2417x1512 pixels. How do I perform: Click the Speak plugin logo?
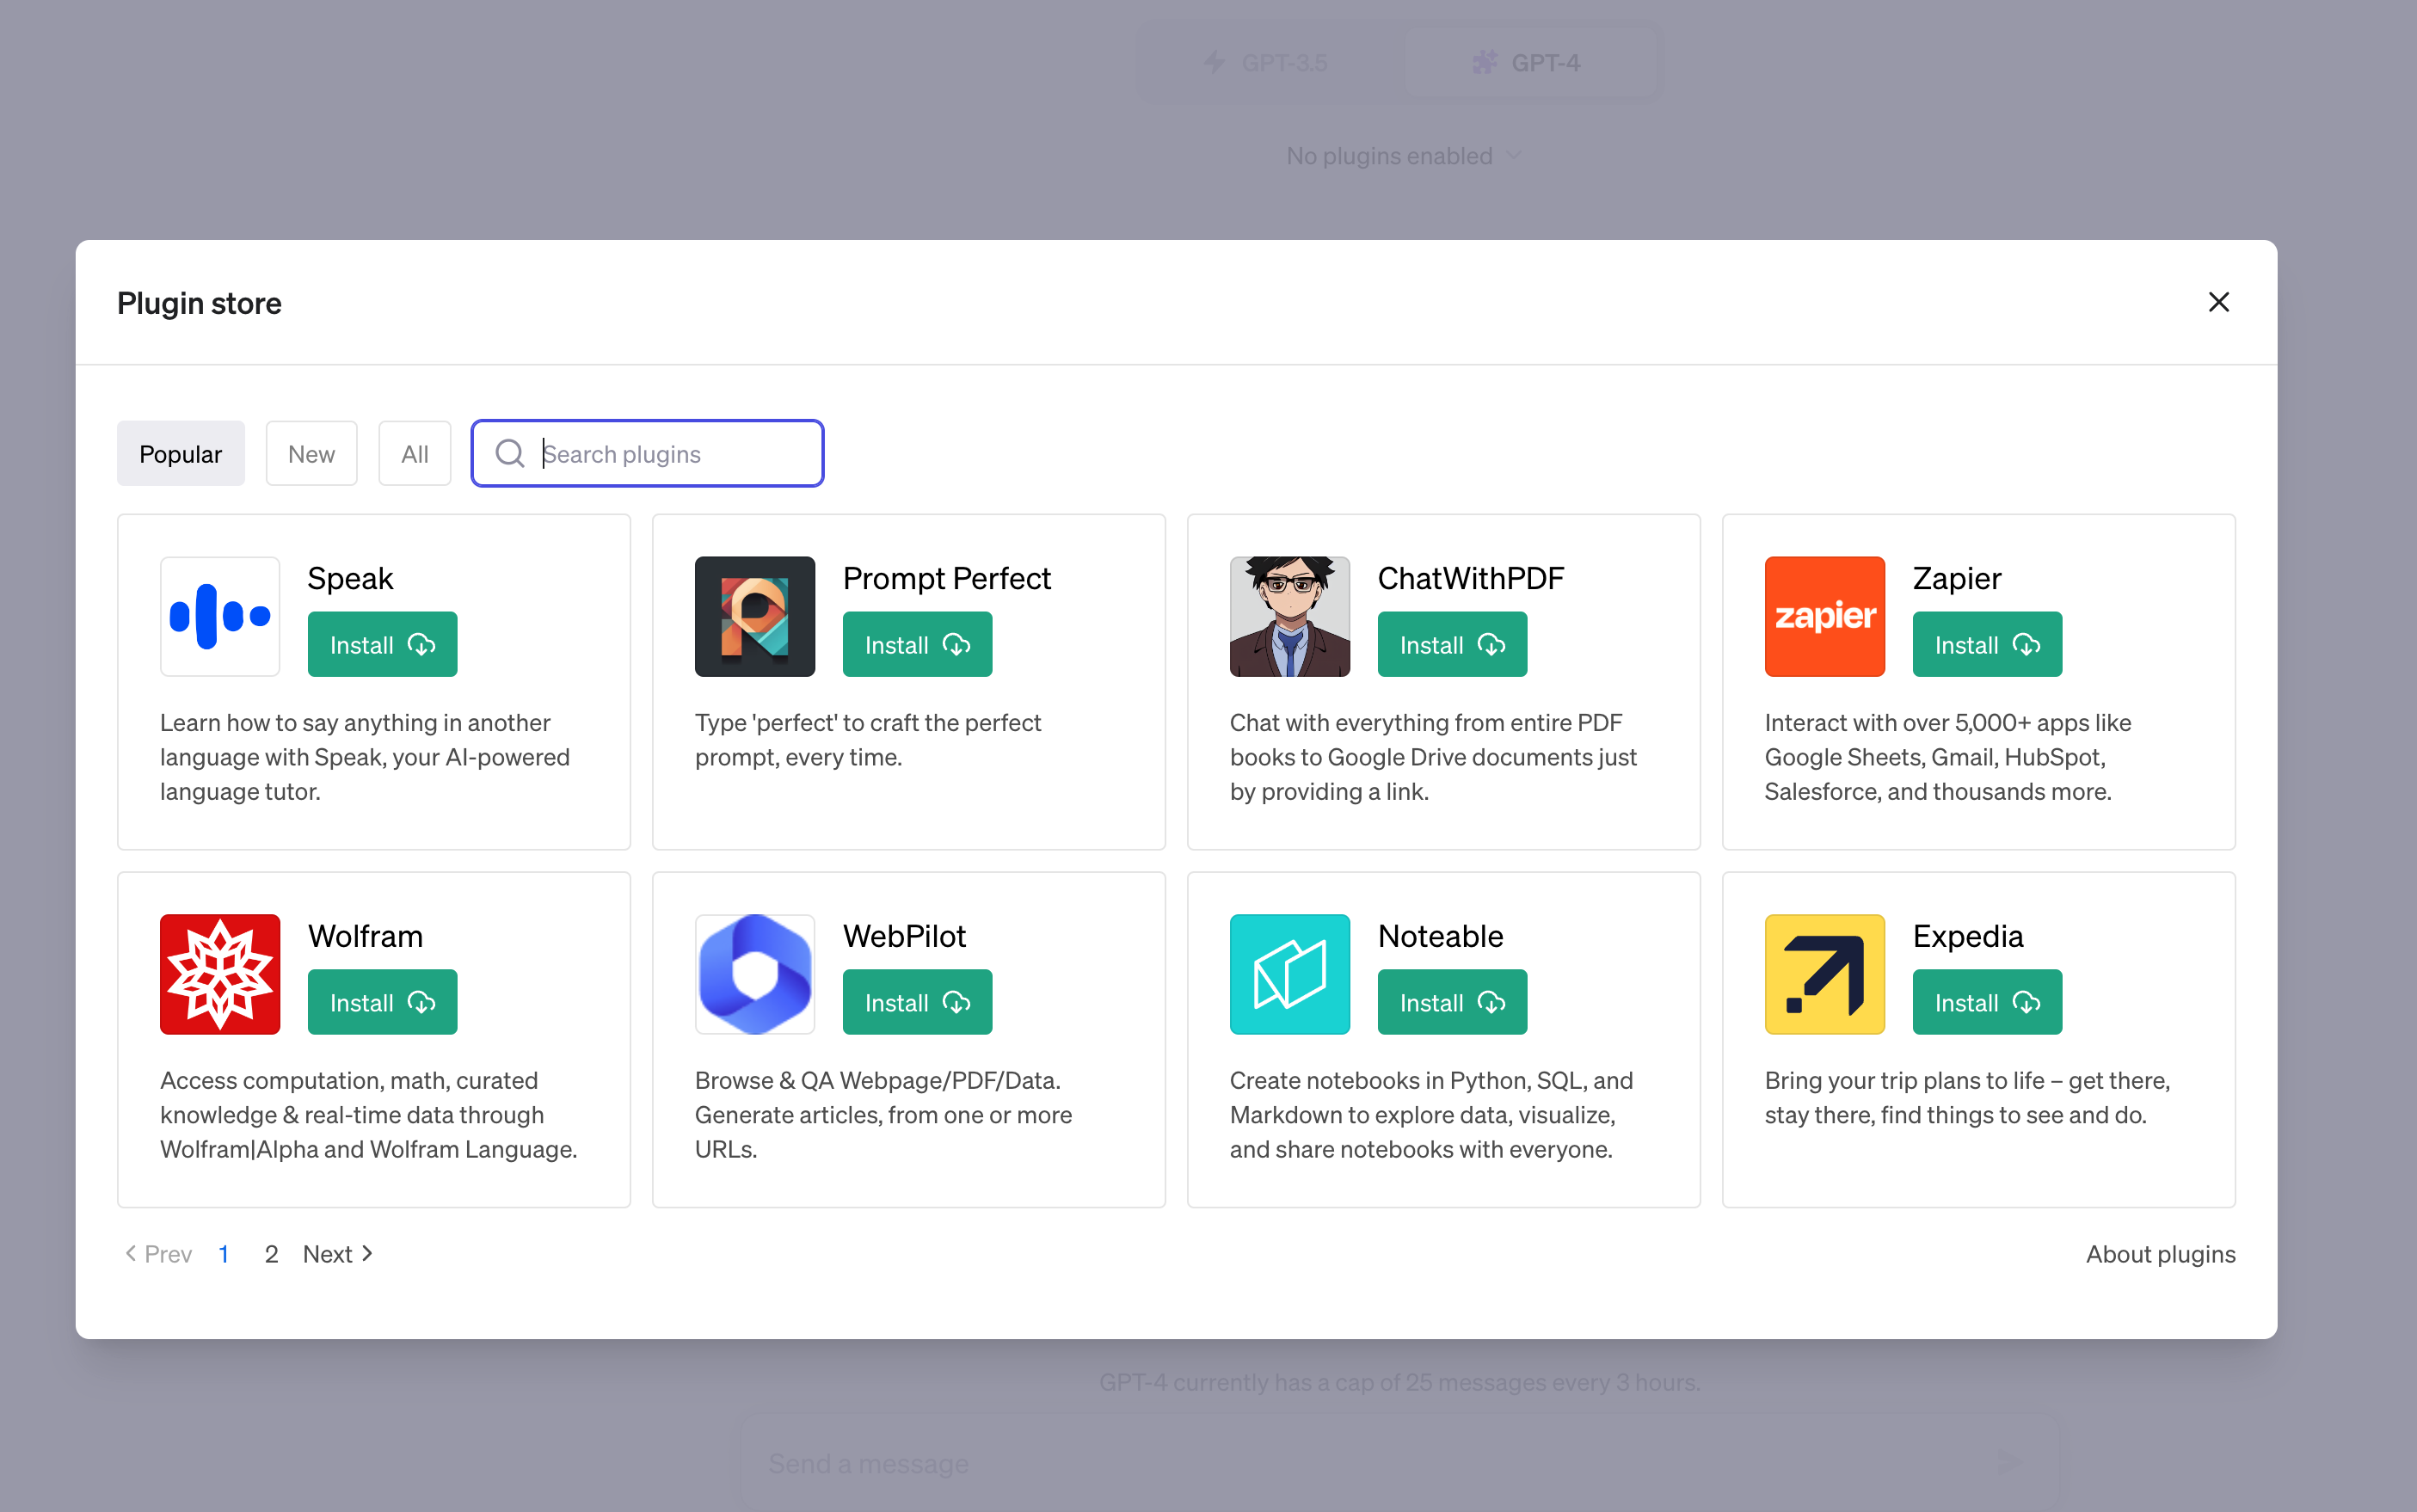tap(220, 616)
